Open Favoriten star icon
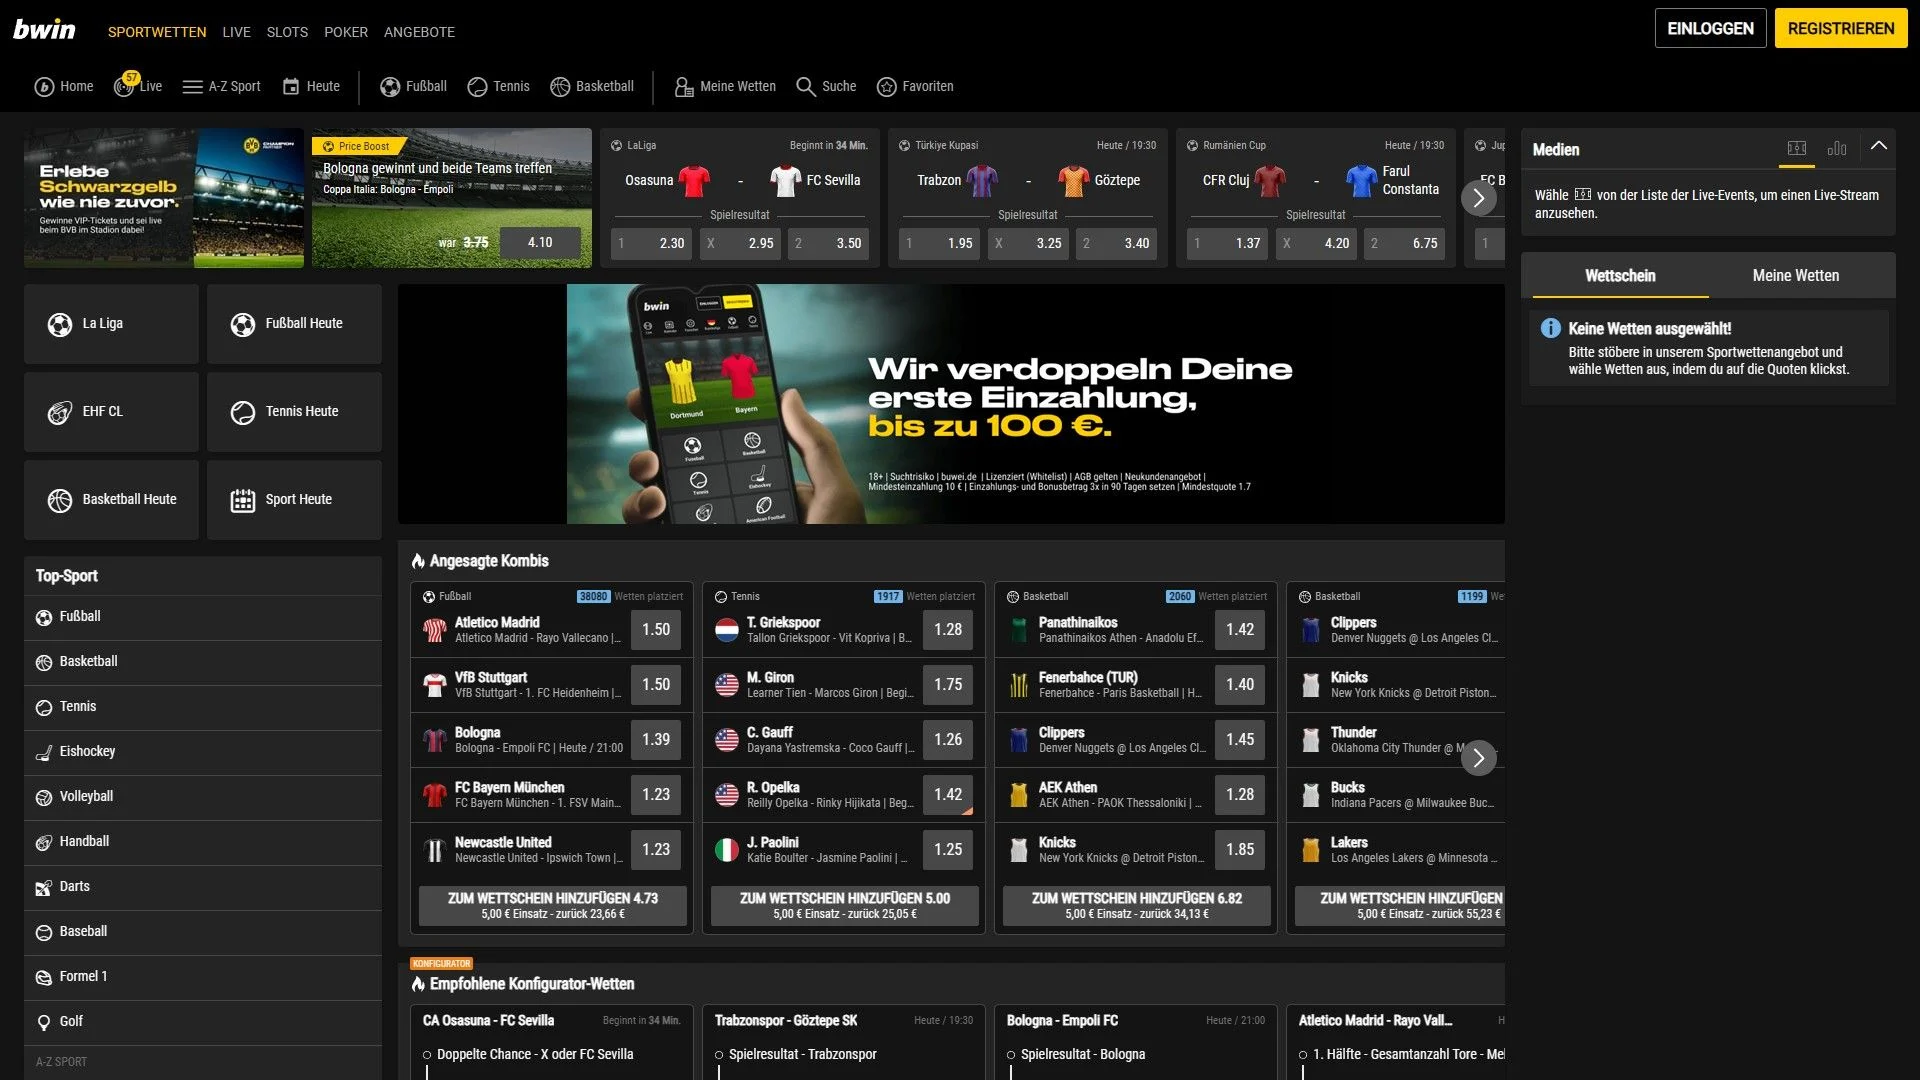This screenshot has height=1080, width=1920. click(x=886, y=87)
